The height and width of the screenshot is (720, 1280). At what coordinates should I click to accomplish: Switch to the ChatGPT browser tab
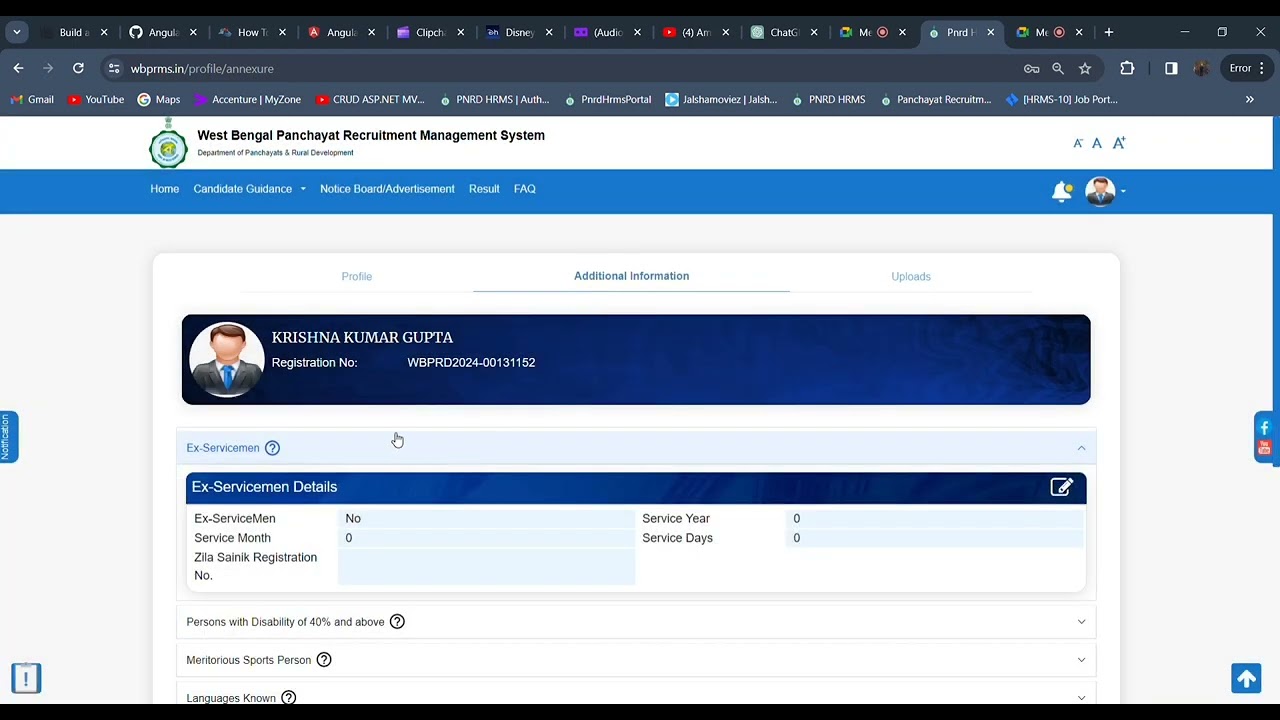pos(784,32)
